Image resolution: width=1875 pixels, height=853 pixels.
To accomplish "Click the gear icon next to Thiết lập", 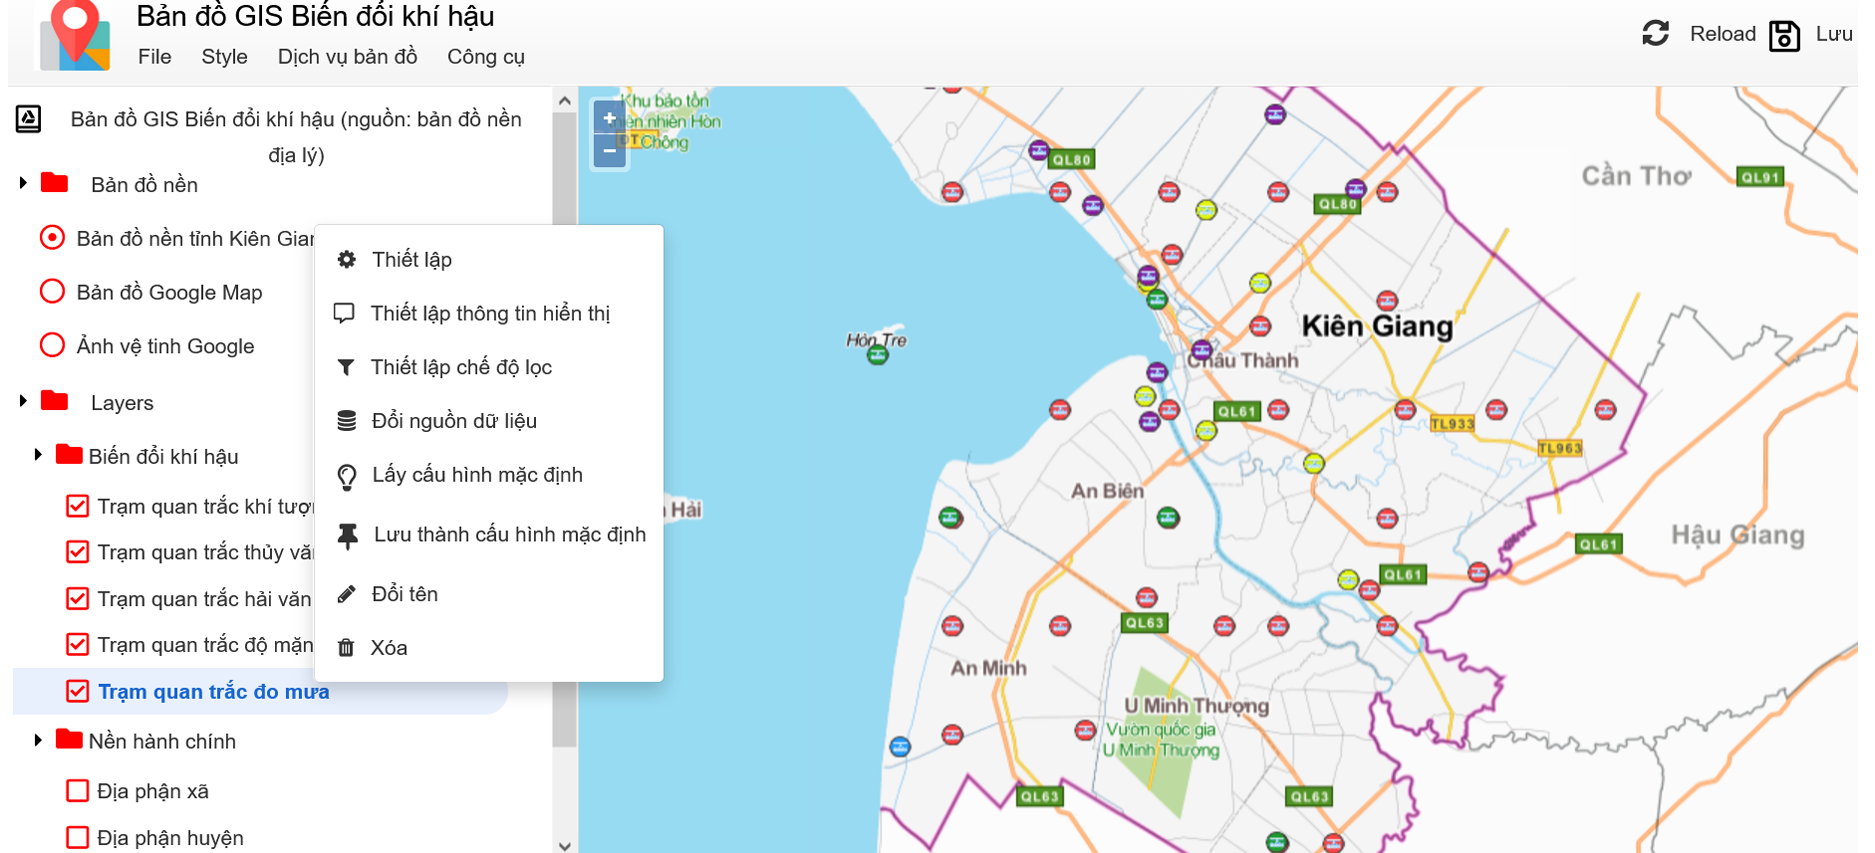I will point(346,260).
